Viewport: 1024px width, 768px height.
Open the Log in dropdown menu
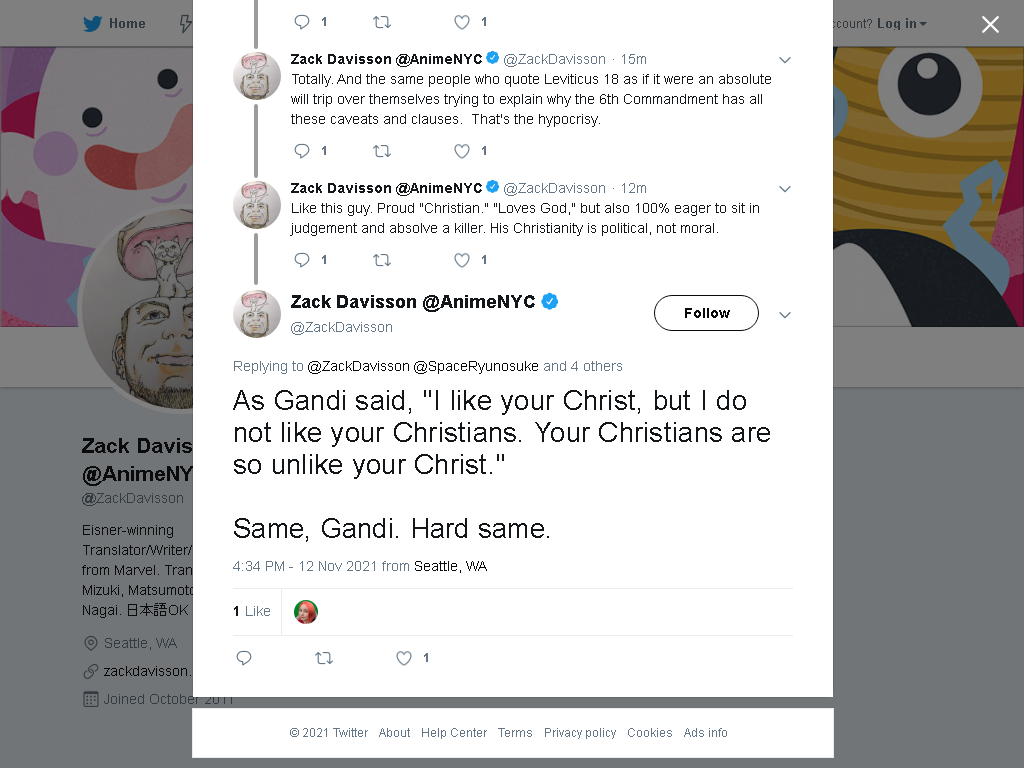[x=901, y=24]
